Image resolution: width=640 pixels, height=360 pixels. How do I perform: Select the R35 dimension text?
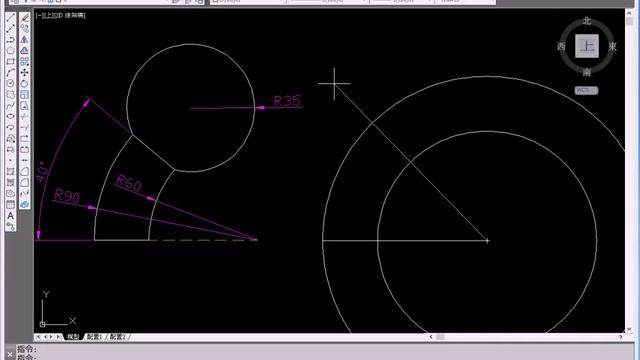287,100
